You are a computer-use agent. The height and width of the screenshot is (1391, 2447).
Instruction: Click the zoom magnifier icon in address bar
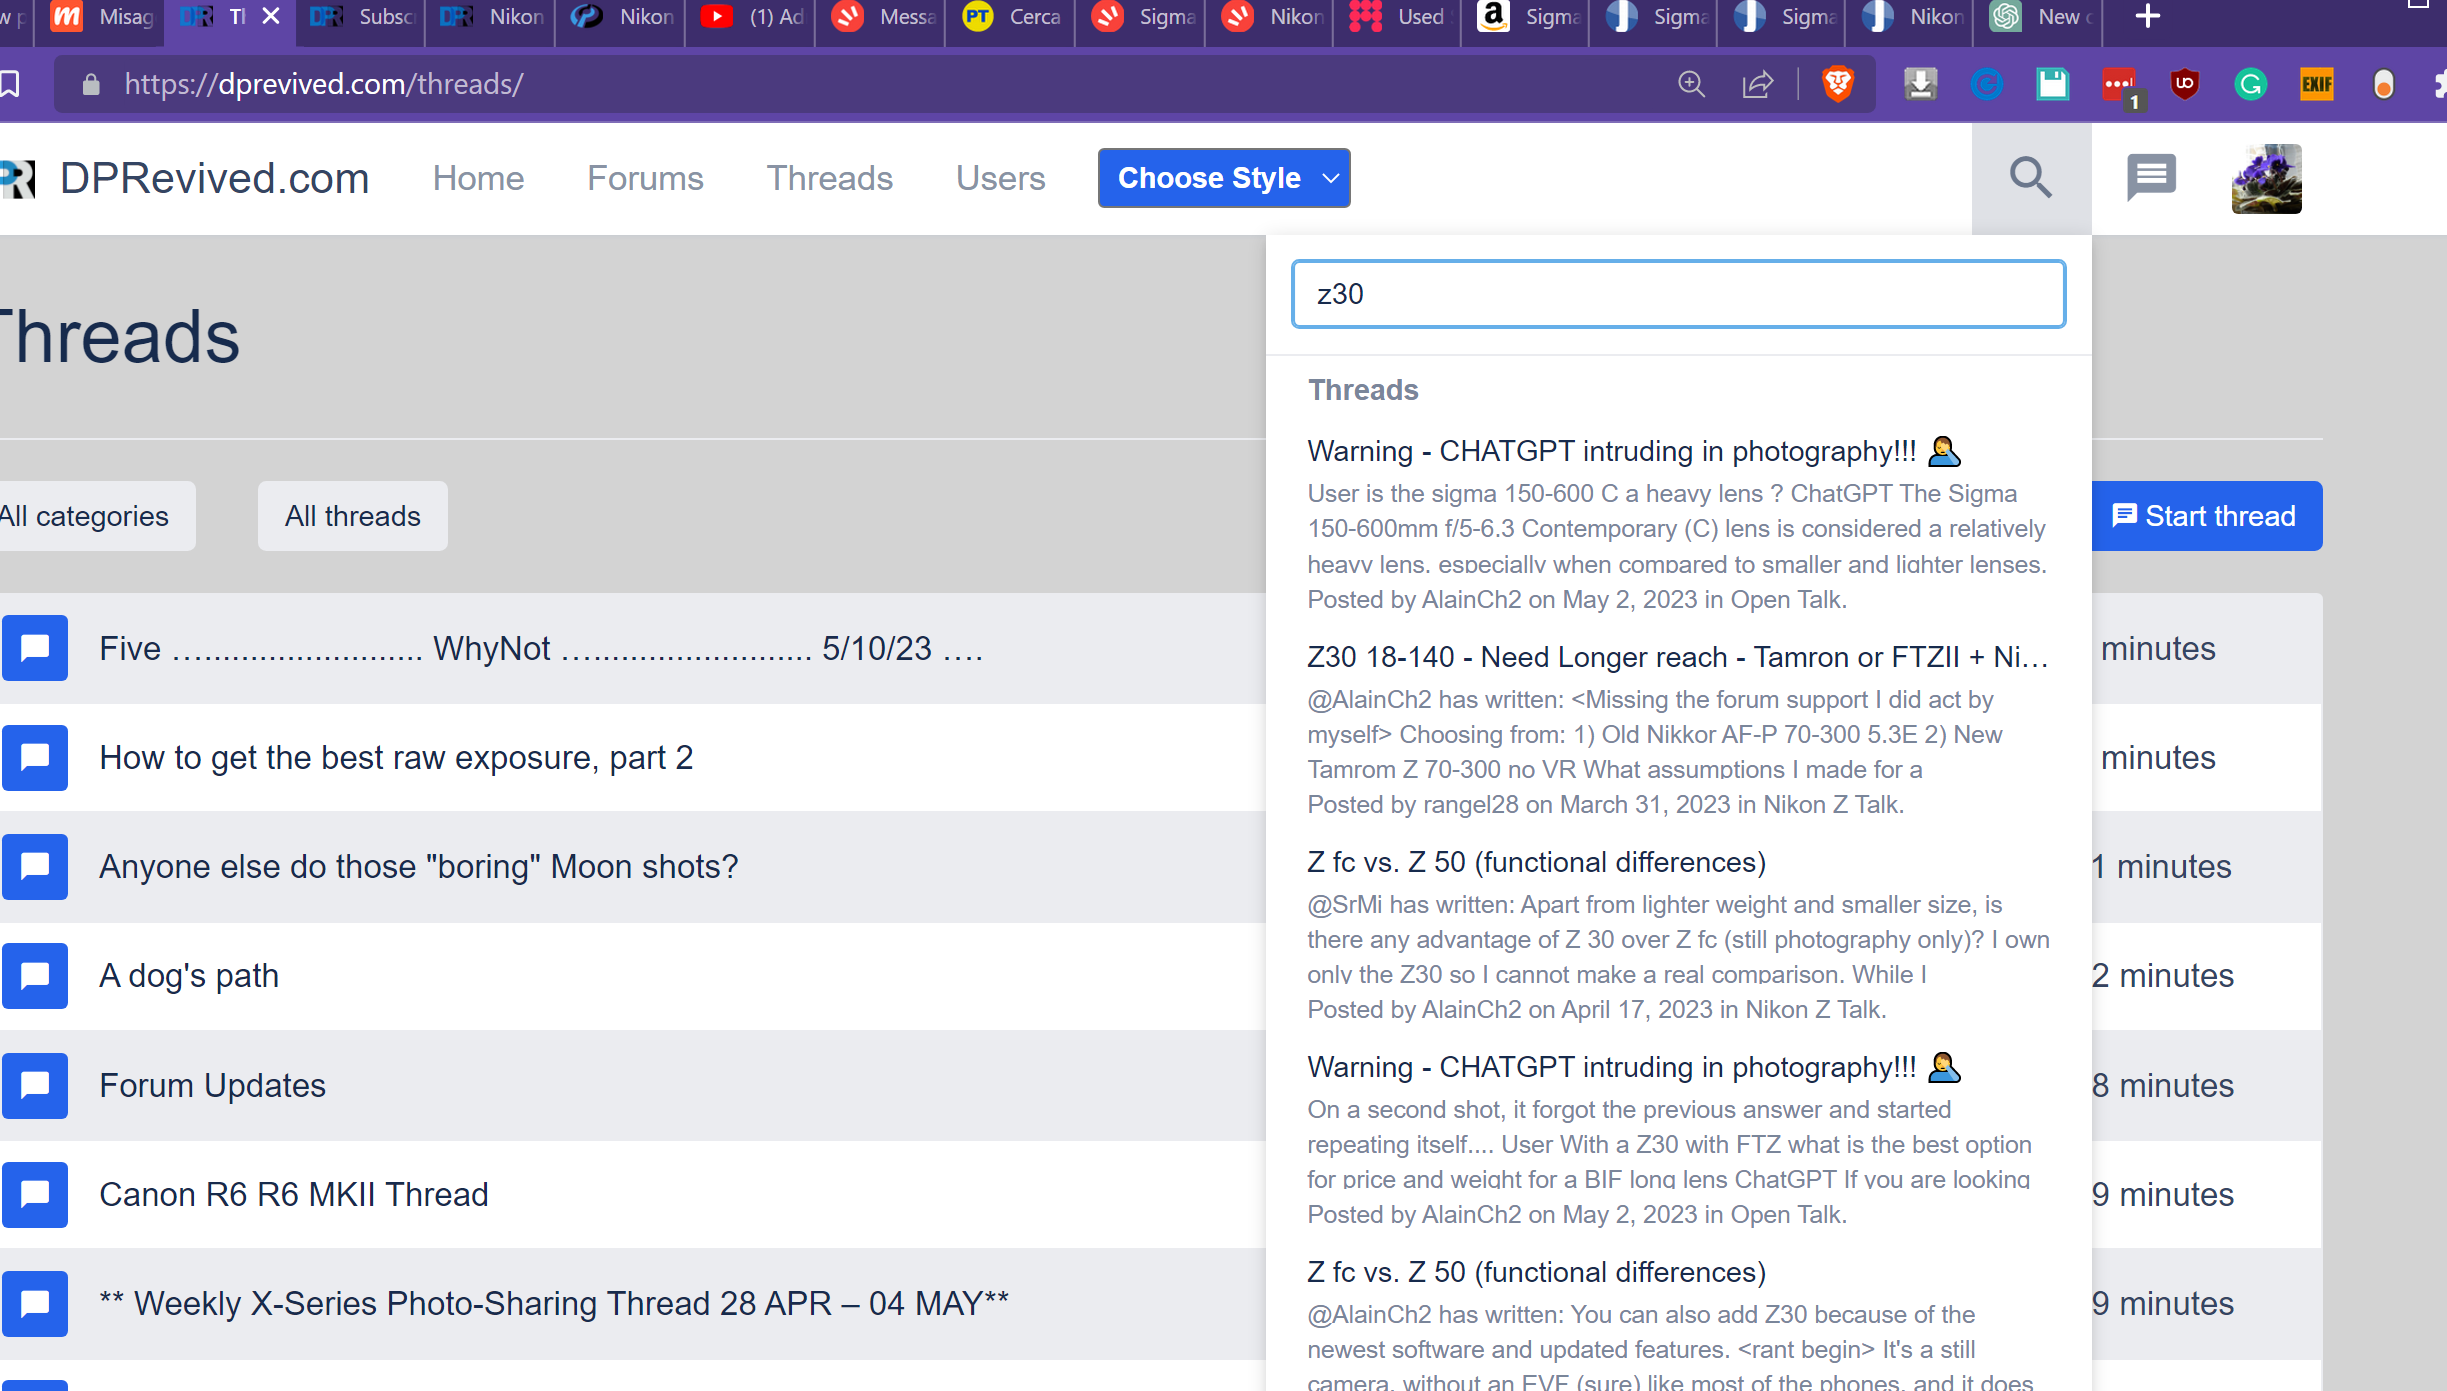pyautogui.click(x=1691, y=84)
